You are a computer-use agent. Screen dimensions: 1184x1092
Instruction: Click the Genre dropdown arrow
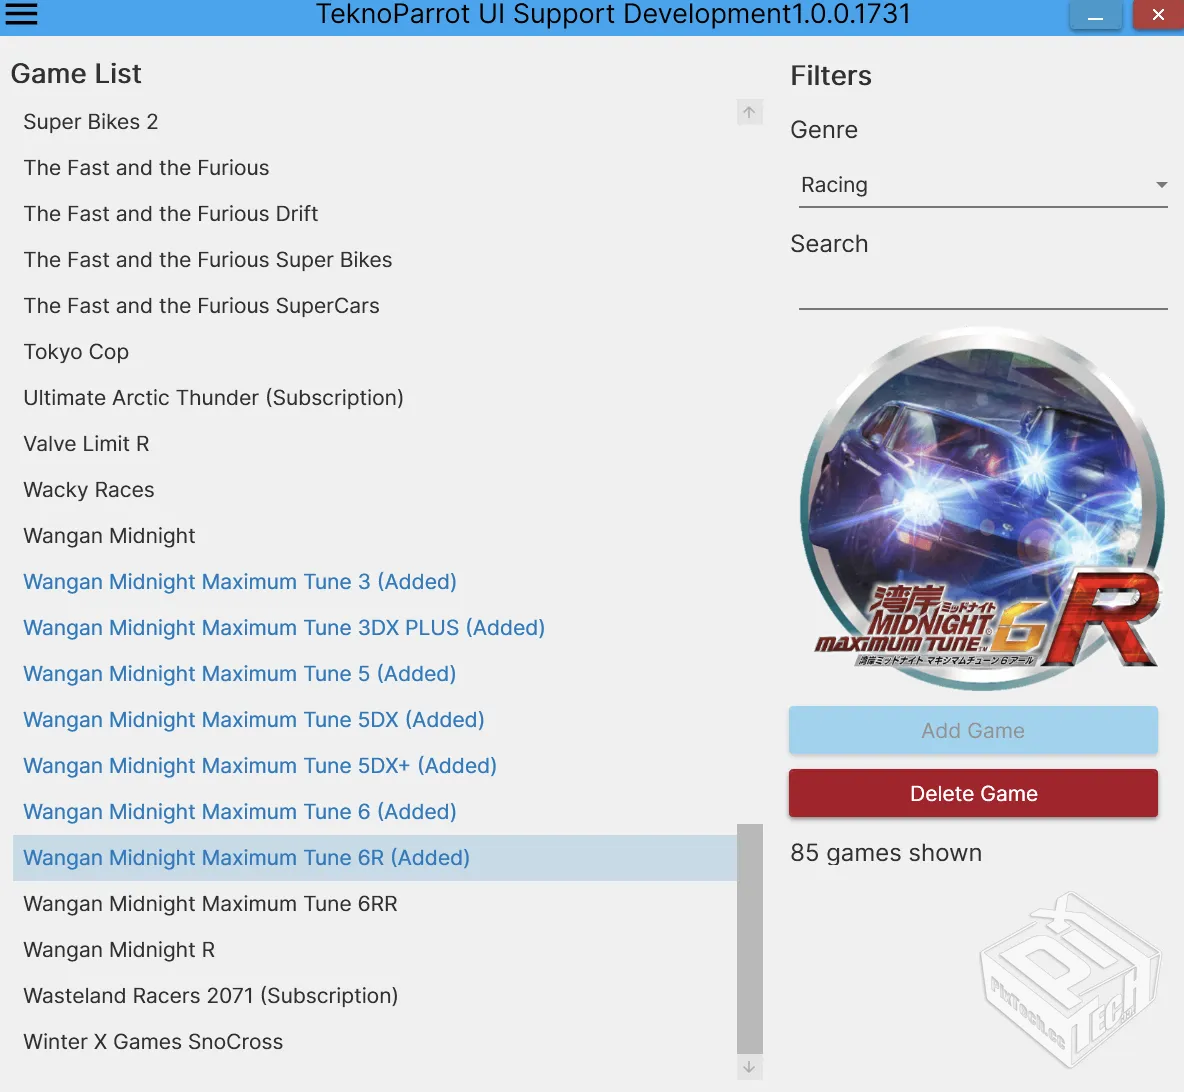pyautogui.click(x=1161, y=186)
